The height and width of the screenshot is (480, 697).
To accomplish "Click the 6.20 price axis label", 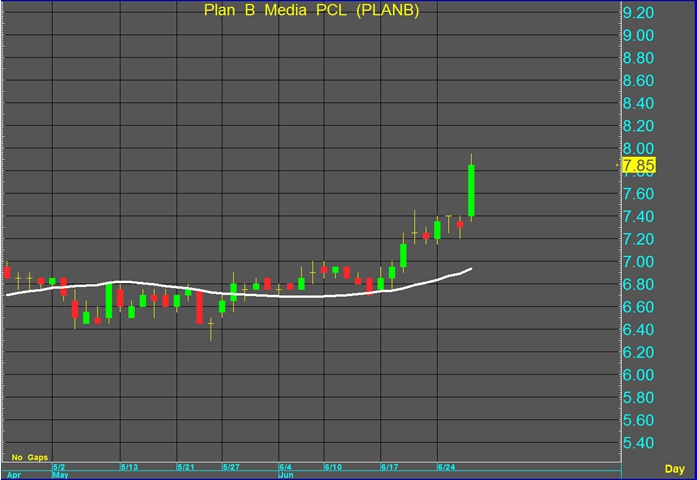I will pyautogui.click(x=638, y=353).
